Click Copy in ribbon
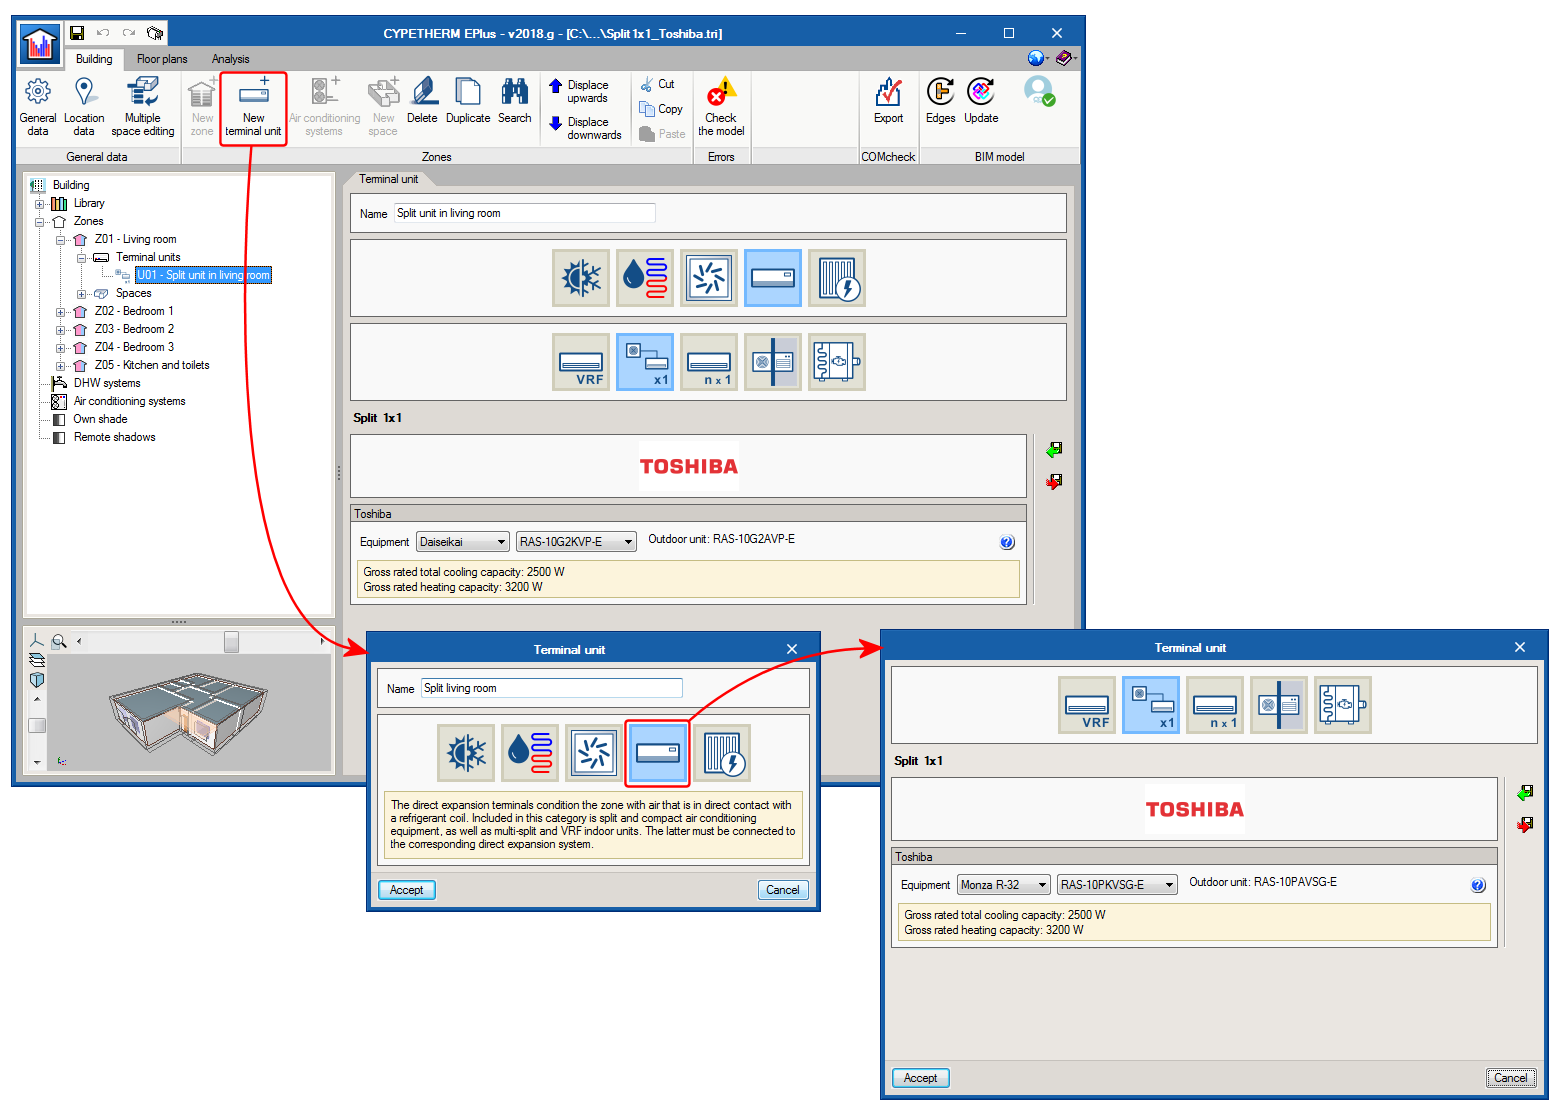The height and width of the screenshot is (1111, 1561). point(661,109)
